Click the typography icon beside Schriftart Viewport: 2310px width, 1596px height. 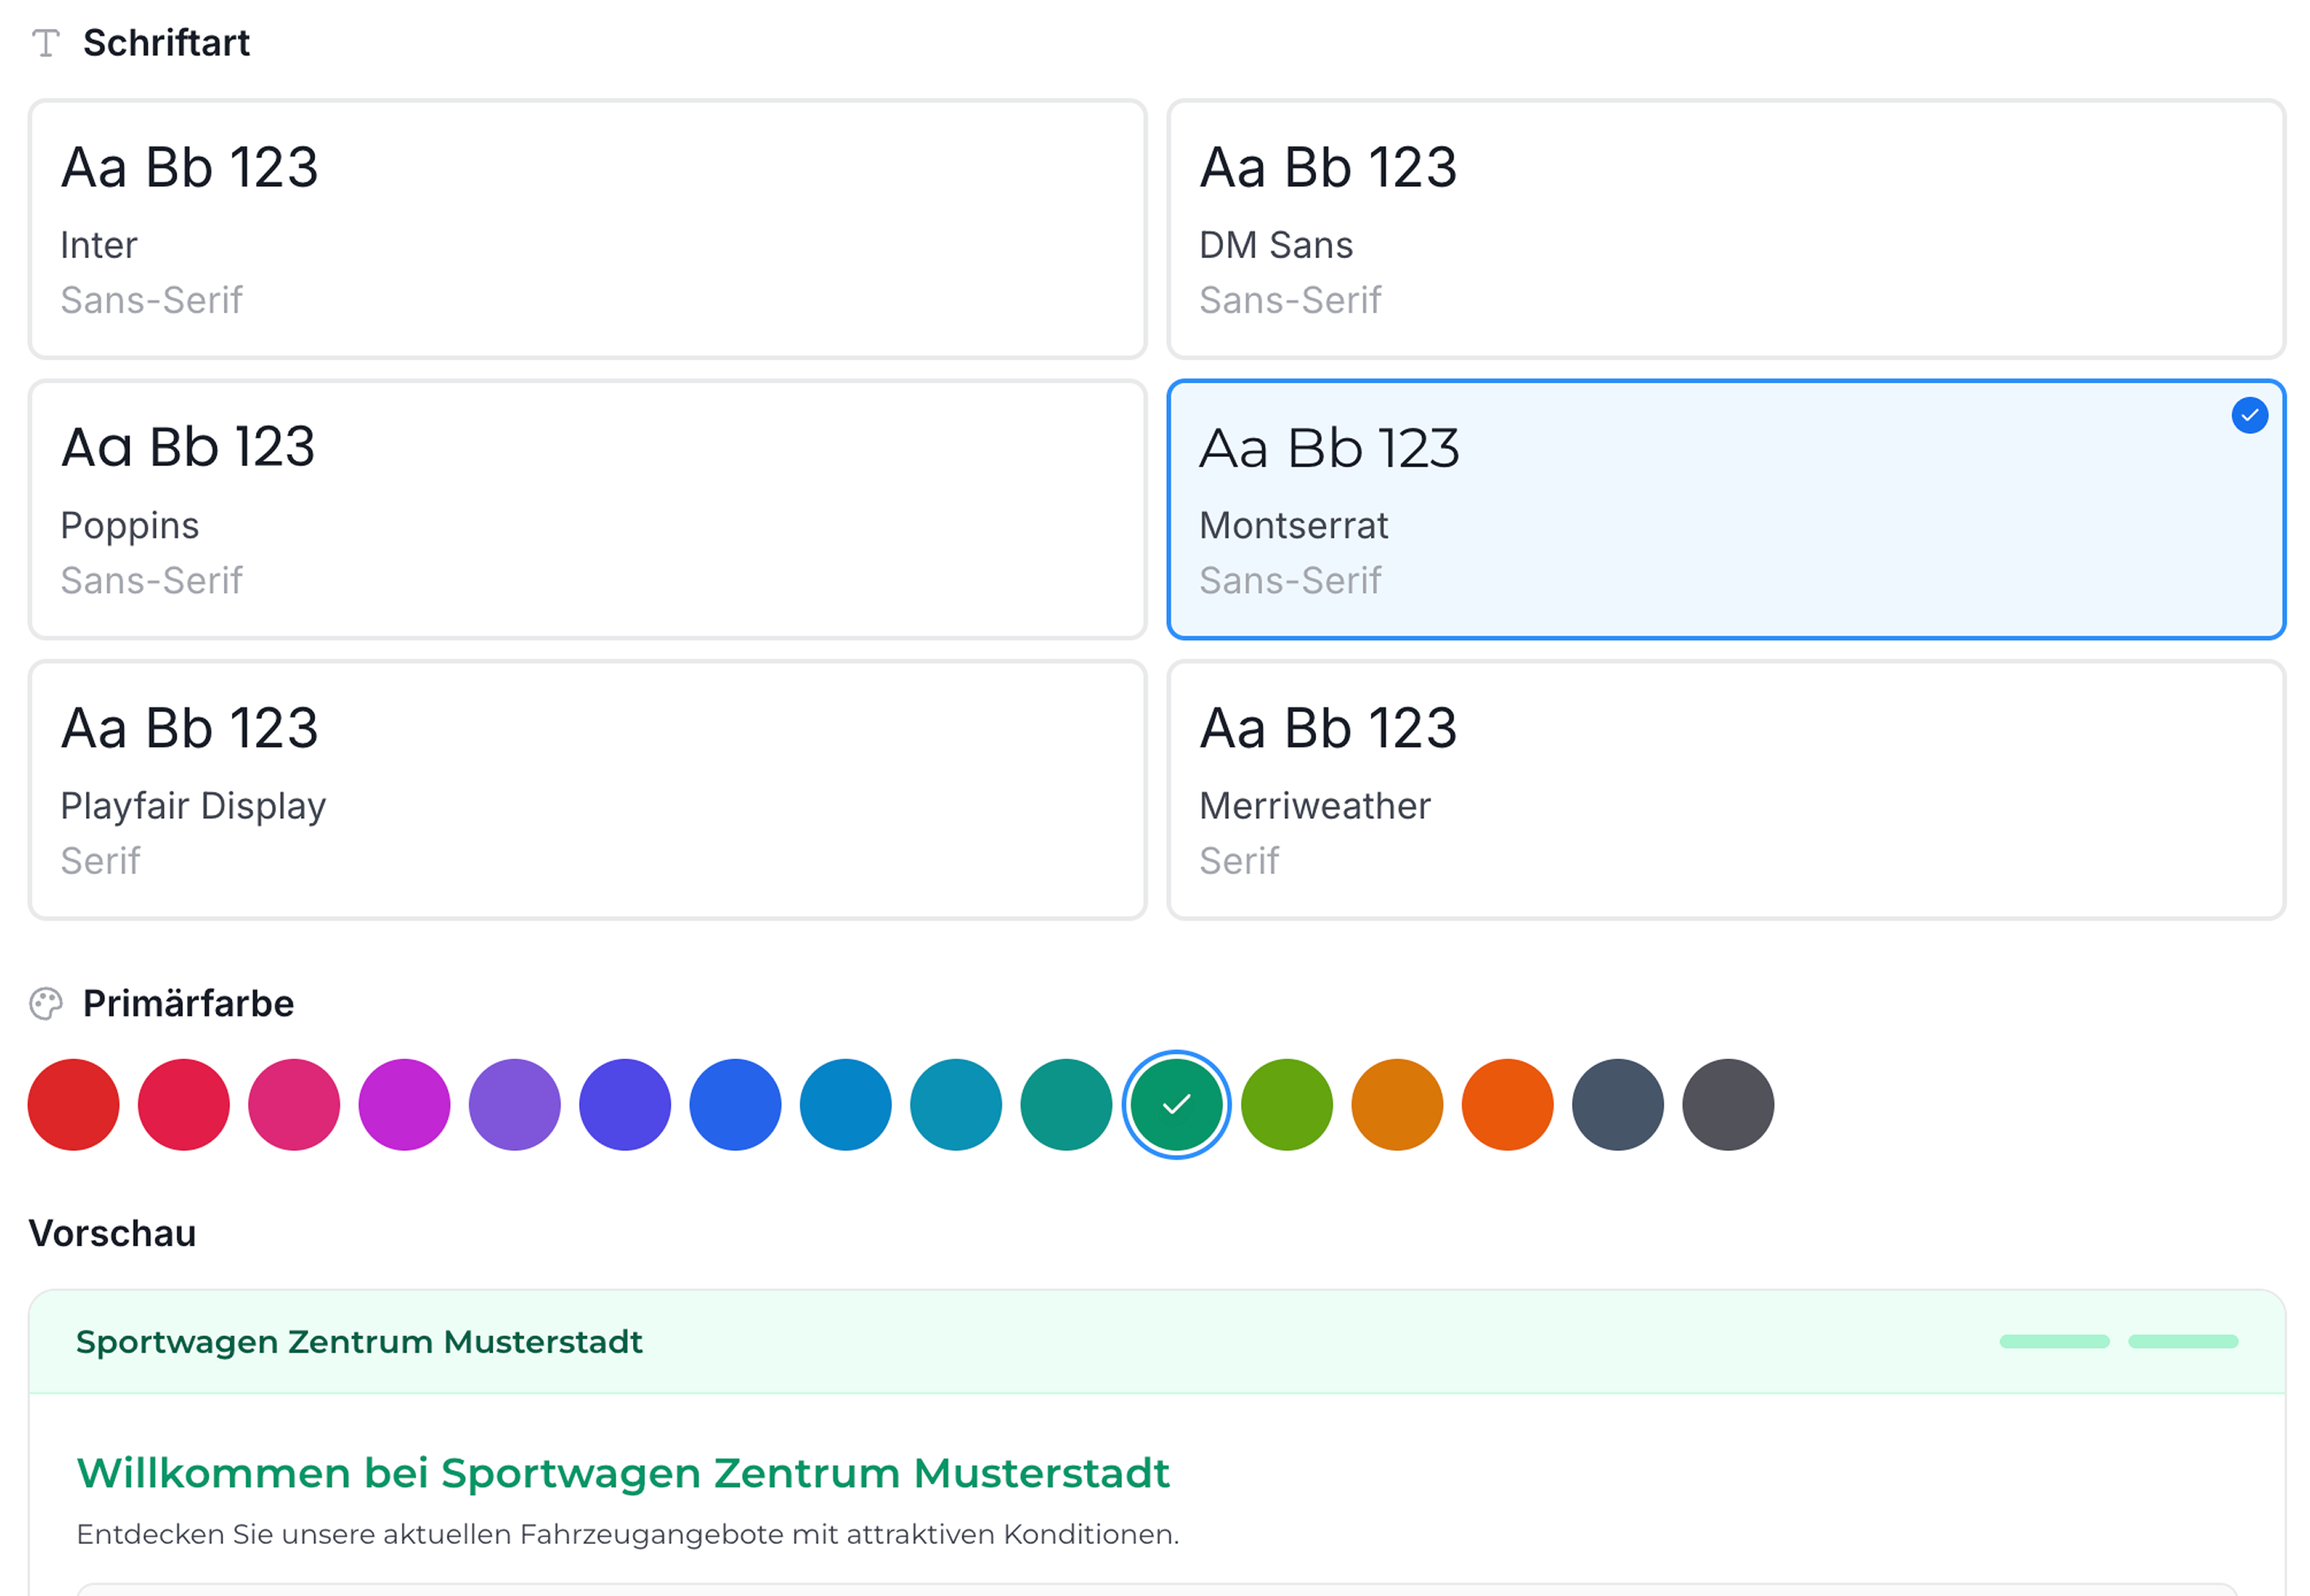(46, 43)
